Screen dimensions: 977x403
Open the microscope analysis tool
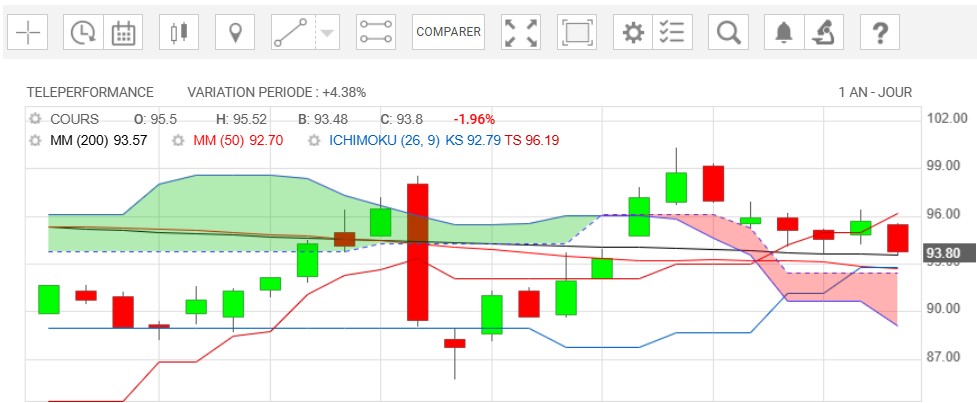tap(824, 32)
